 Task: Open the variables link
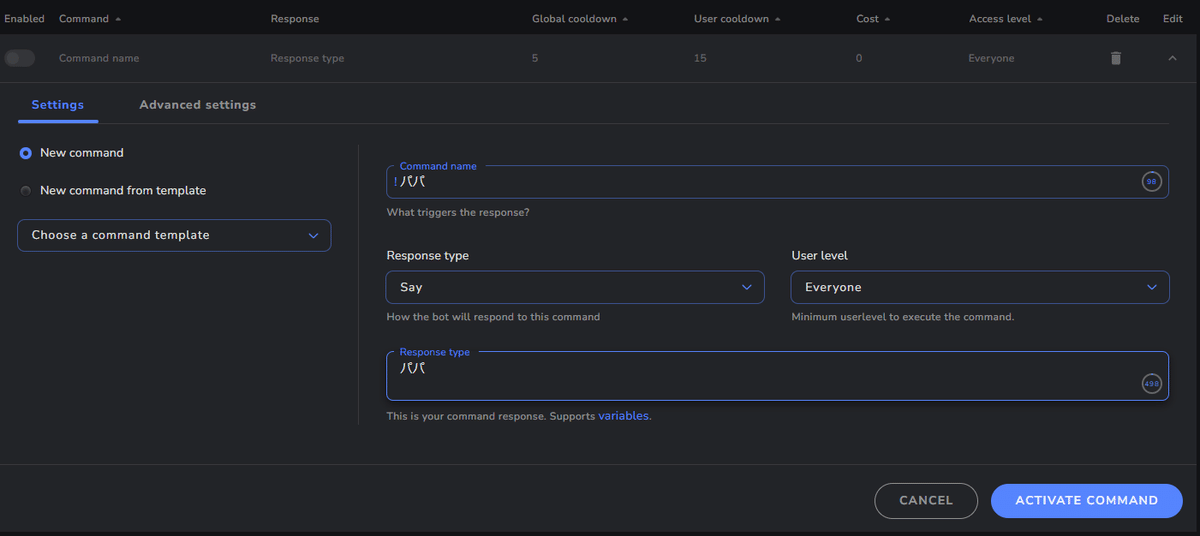623,416
